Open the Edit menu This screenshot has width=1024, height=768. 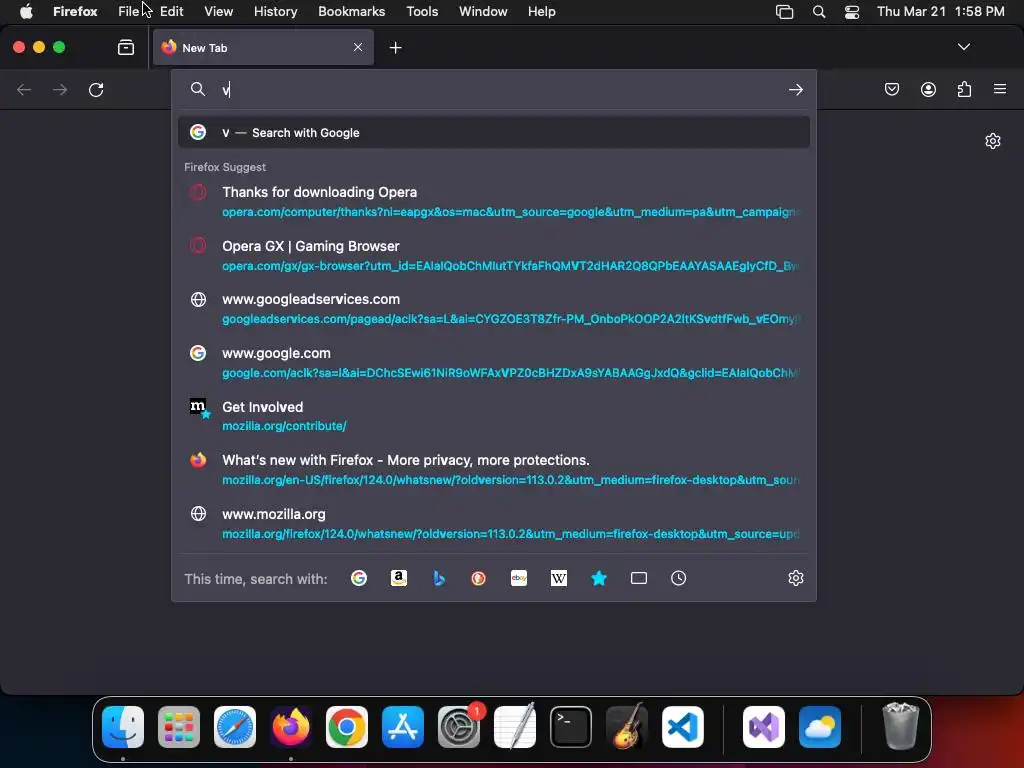[x=172, y=11]
